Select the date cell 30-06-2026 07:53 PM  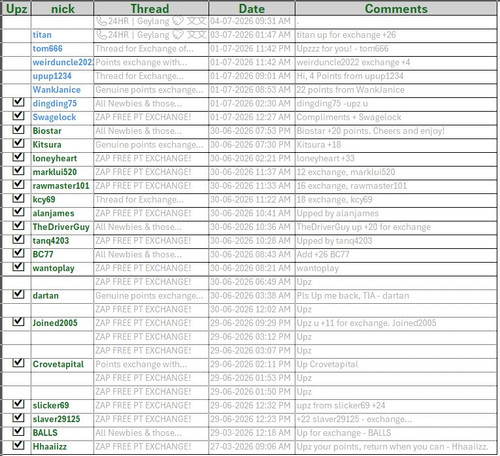click(252, 131)
